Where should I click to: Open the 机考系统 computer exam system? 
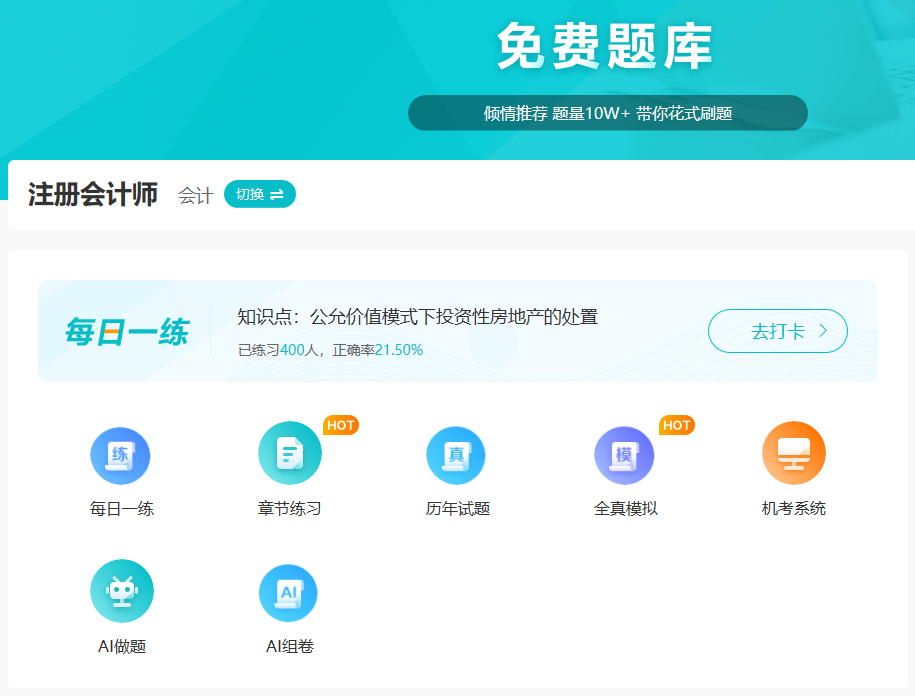[793, 454]
